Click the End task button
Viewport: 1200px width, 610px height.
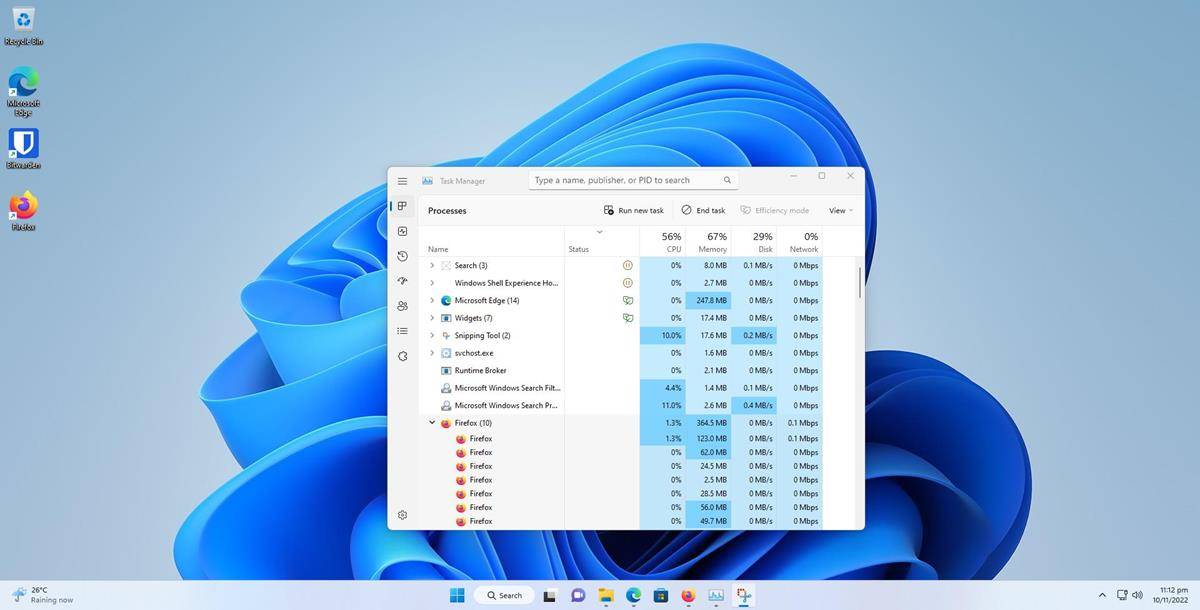pos(703,210)
